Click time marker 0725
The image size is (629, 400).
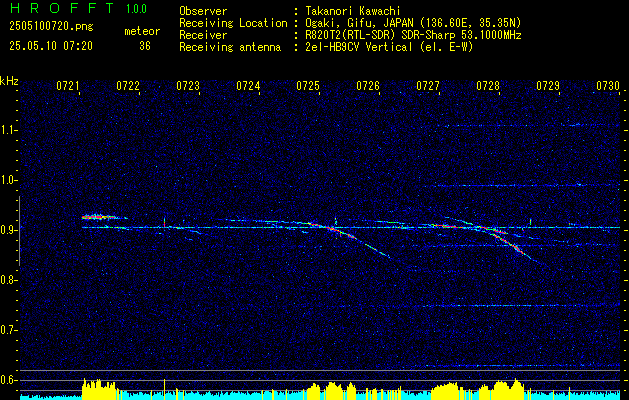tap(308, 86)
